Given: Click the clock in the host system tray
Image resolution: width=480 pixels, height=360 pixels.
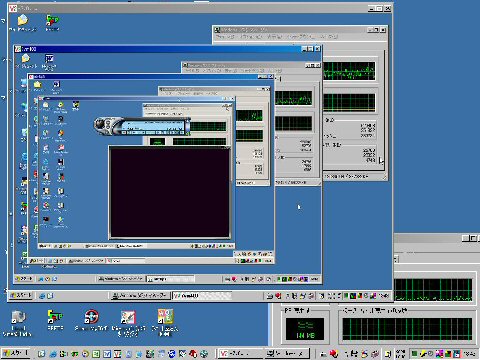Looking at the screenshot, I should 470,353.
